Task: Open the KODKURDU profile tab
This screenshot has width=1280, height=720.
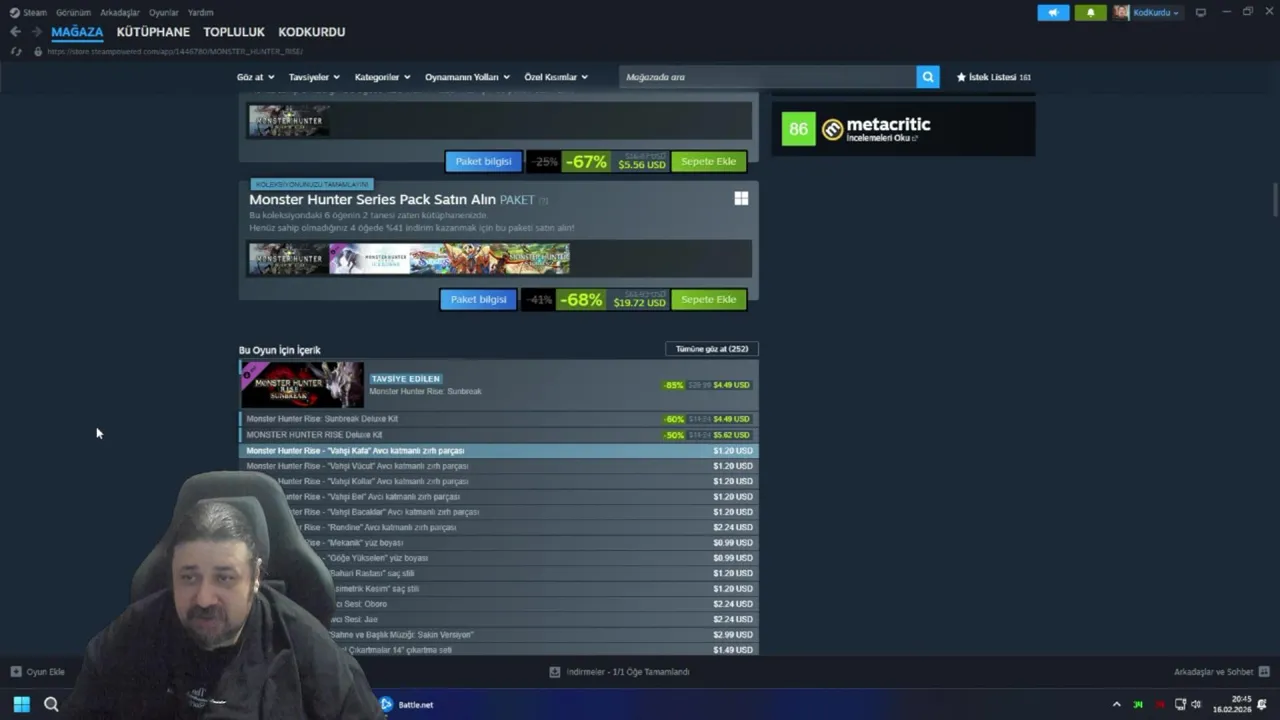Action: tap(312, 32)
